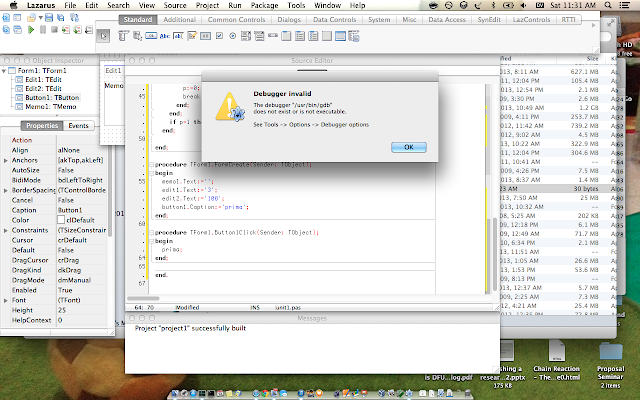Click OK in Debugger invalid dialog

coord(409,147)
